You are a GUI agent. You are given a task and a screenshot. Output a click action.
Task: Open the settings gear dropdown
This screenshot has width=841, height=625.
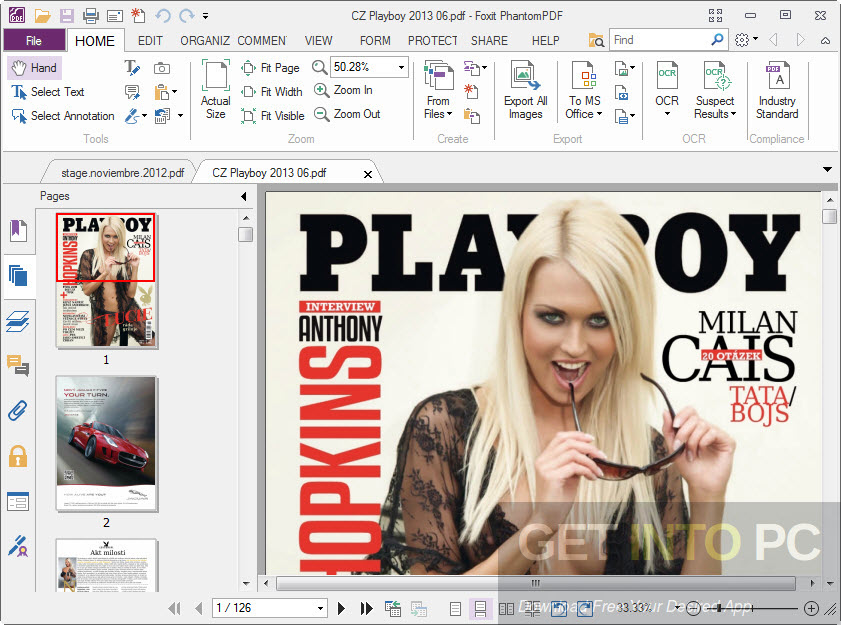(x=746, y=40)
